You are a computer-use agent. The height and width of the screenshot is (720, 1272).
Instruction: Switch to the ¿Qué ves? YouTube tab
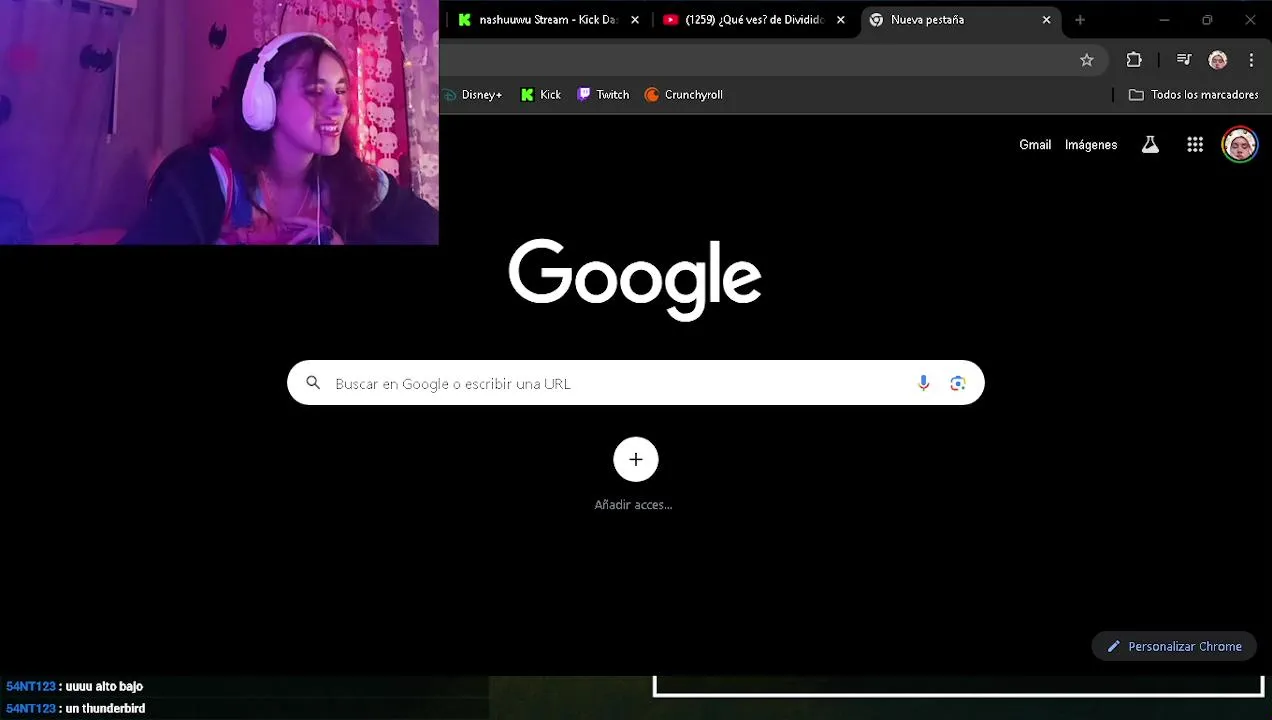(753, 20)
